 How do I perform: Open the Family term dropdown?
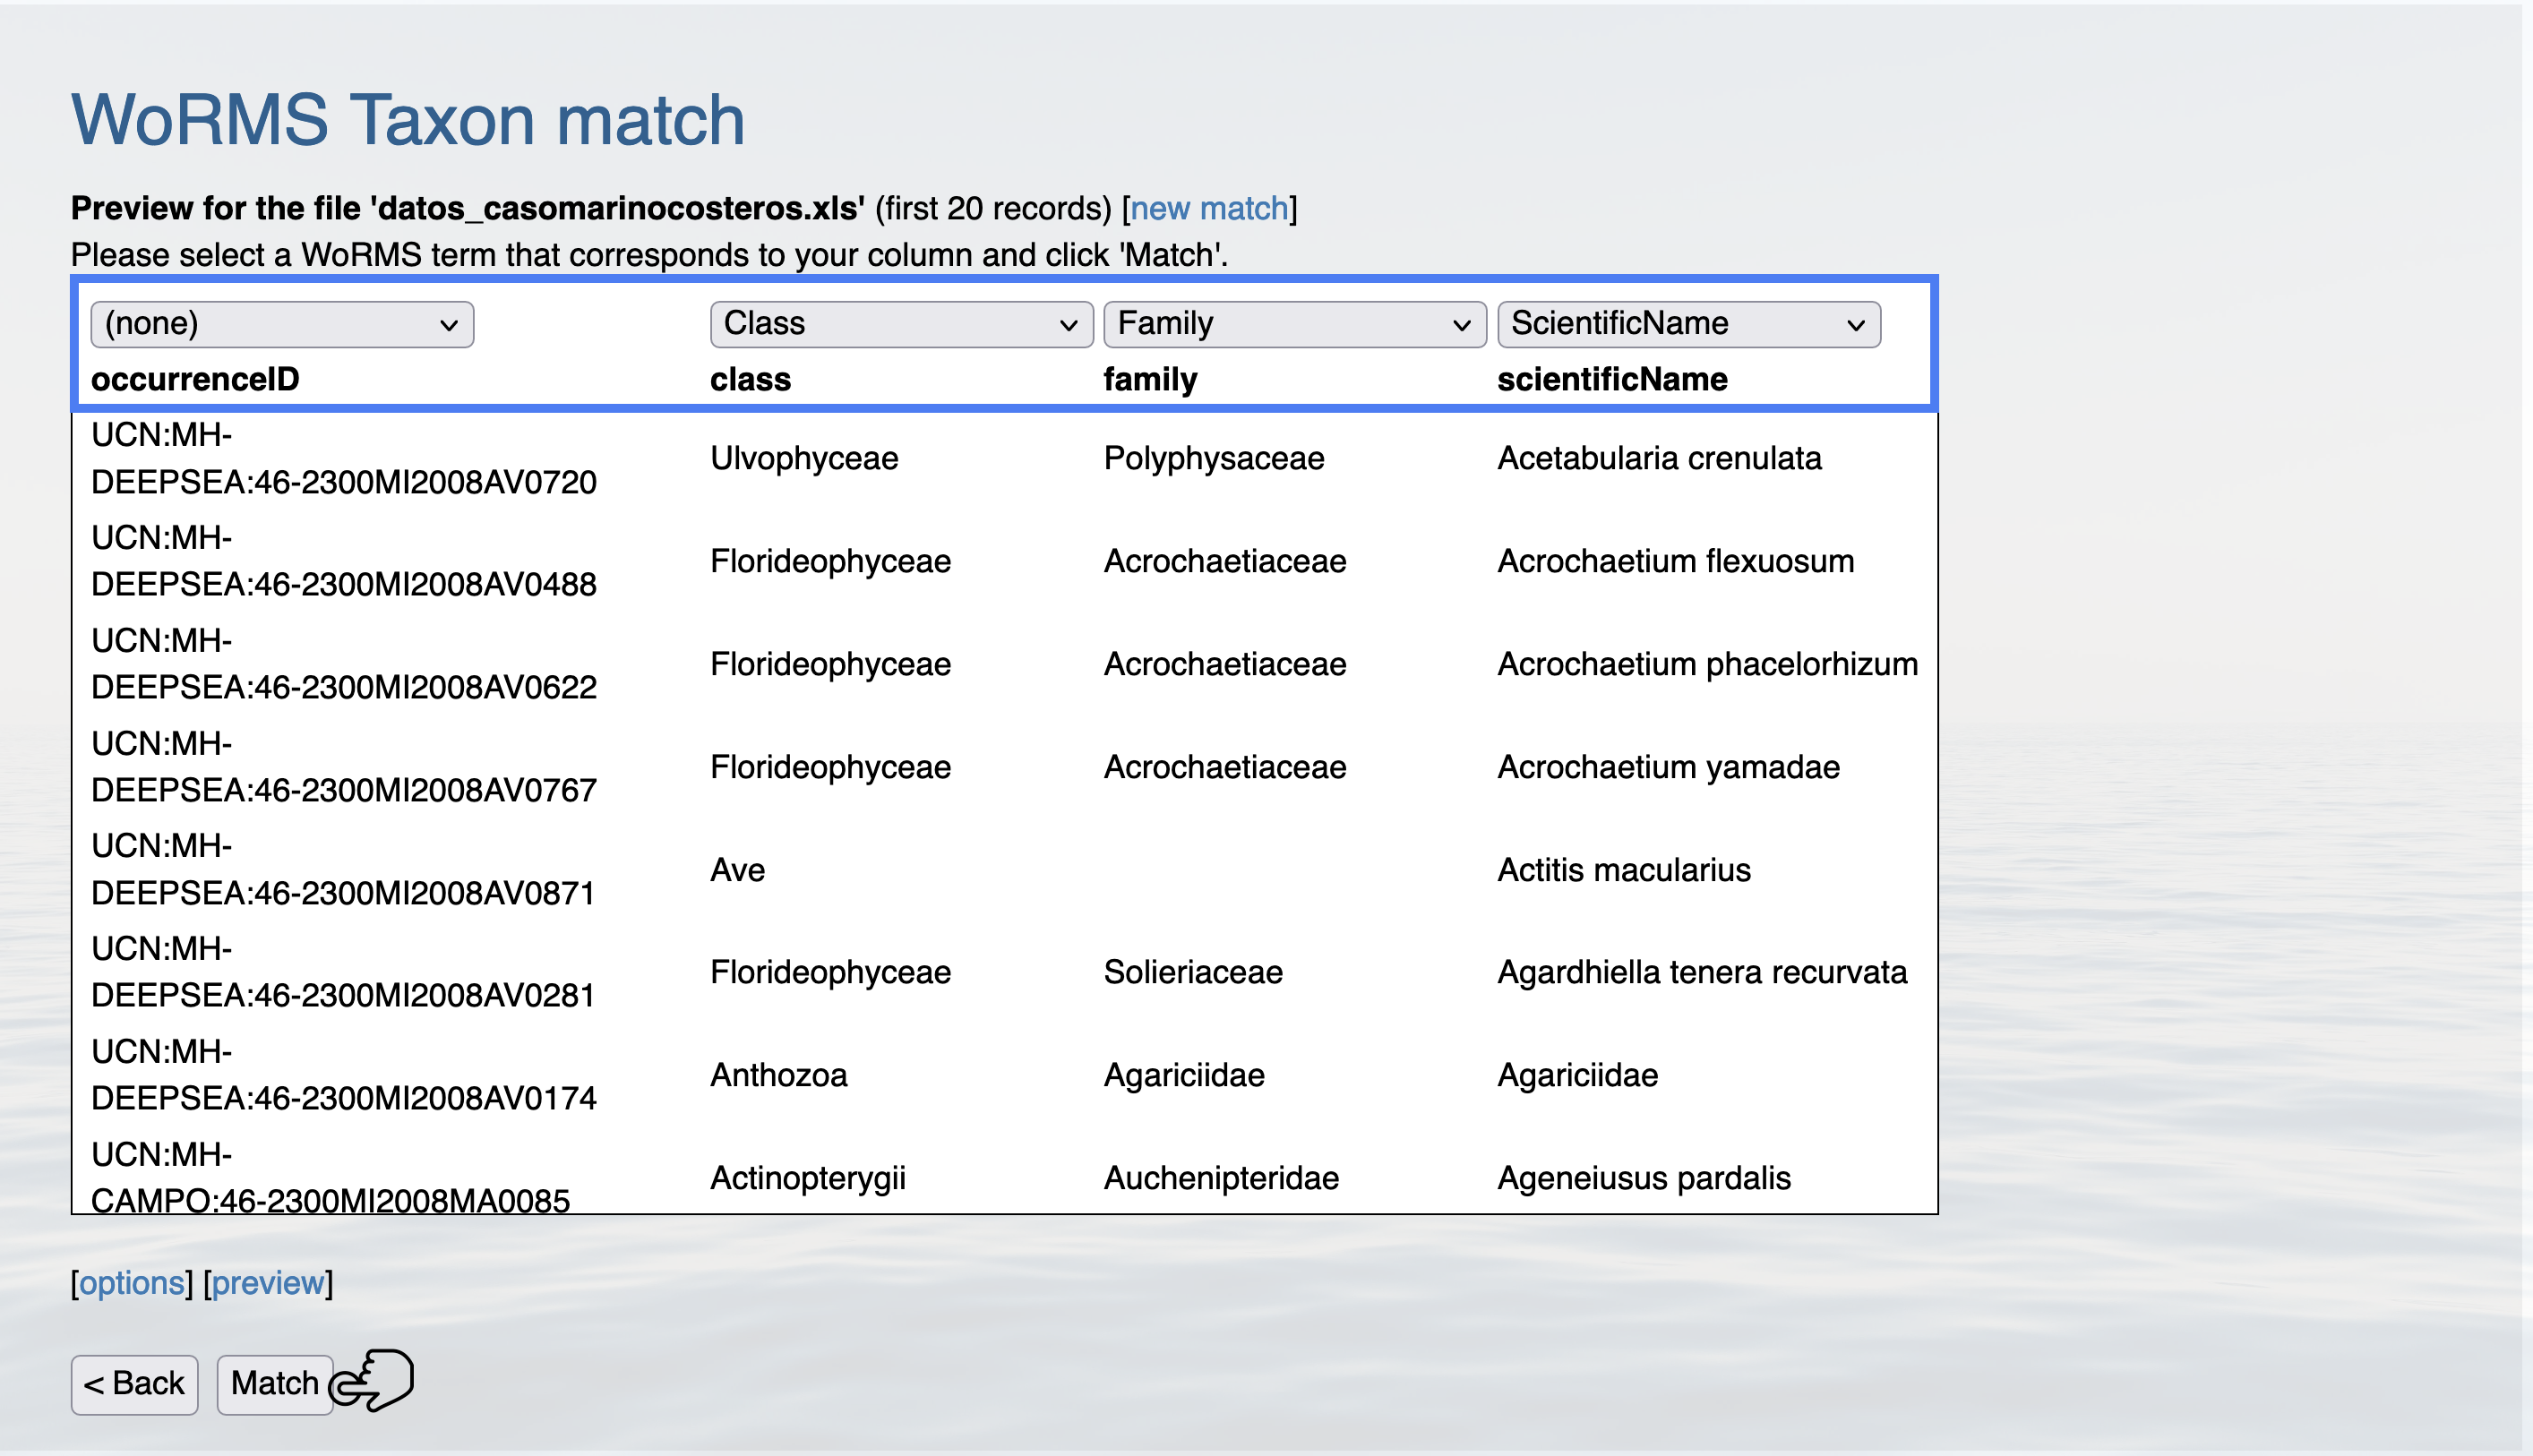[x=1293, y=324]
